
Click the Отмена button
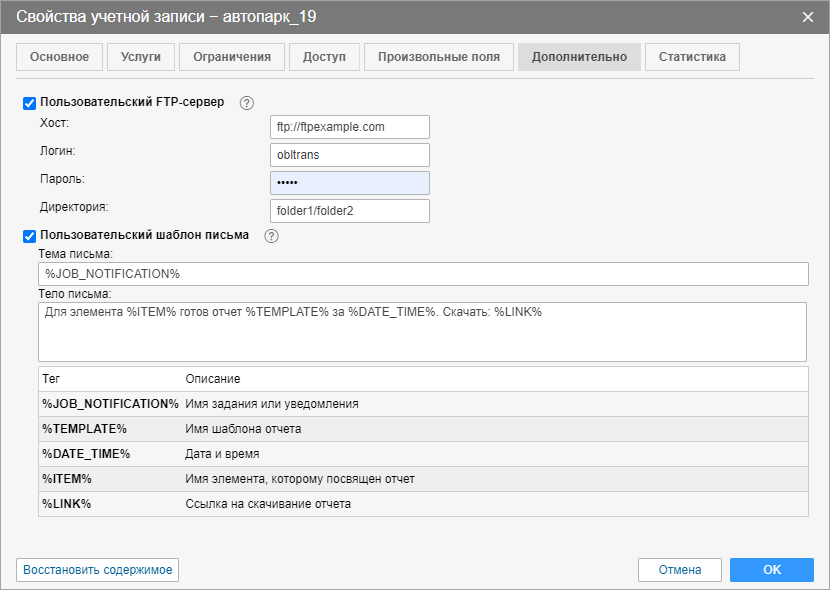(680, 570)
